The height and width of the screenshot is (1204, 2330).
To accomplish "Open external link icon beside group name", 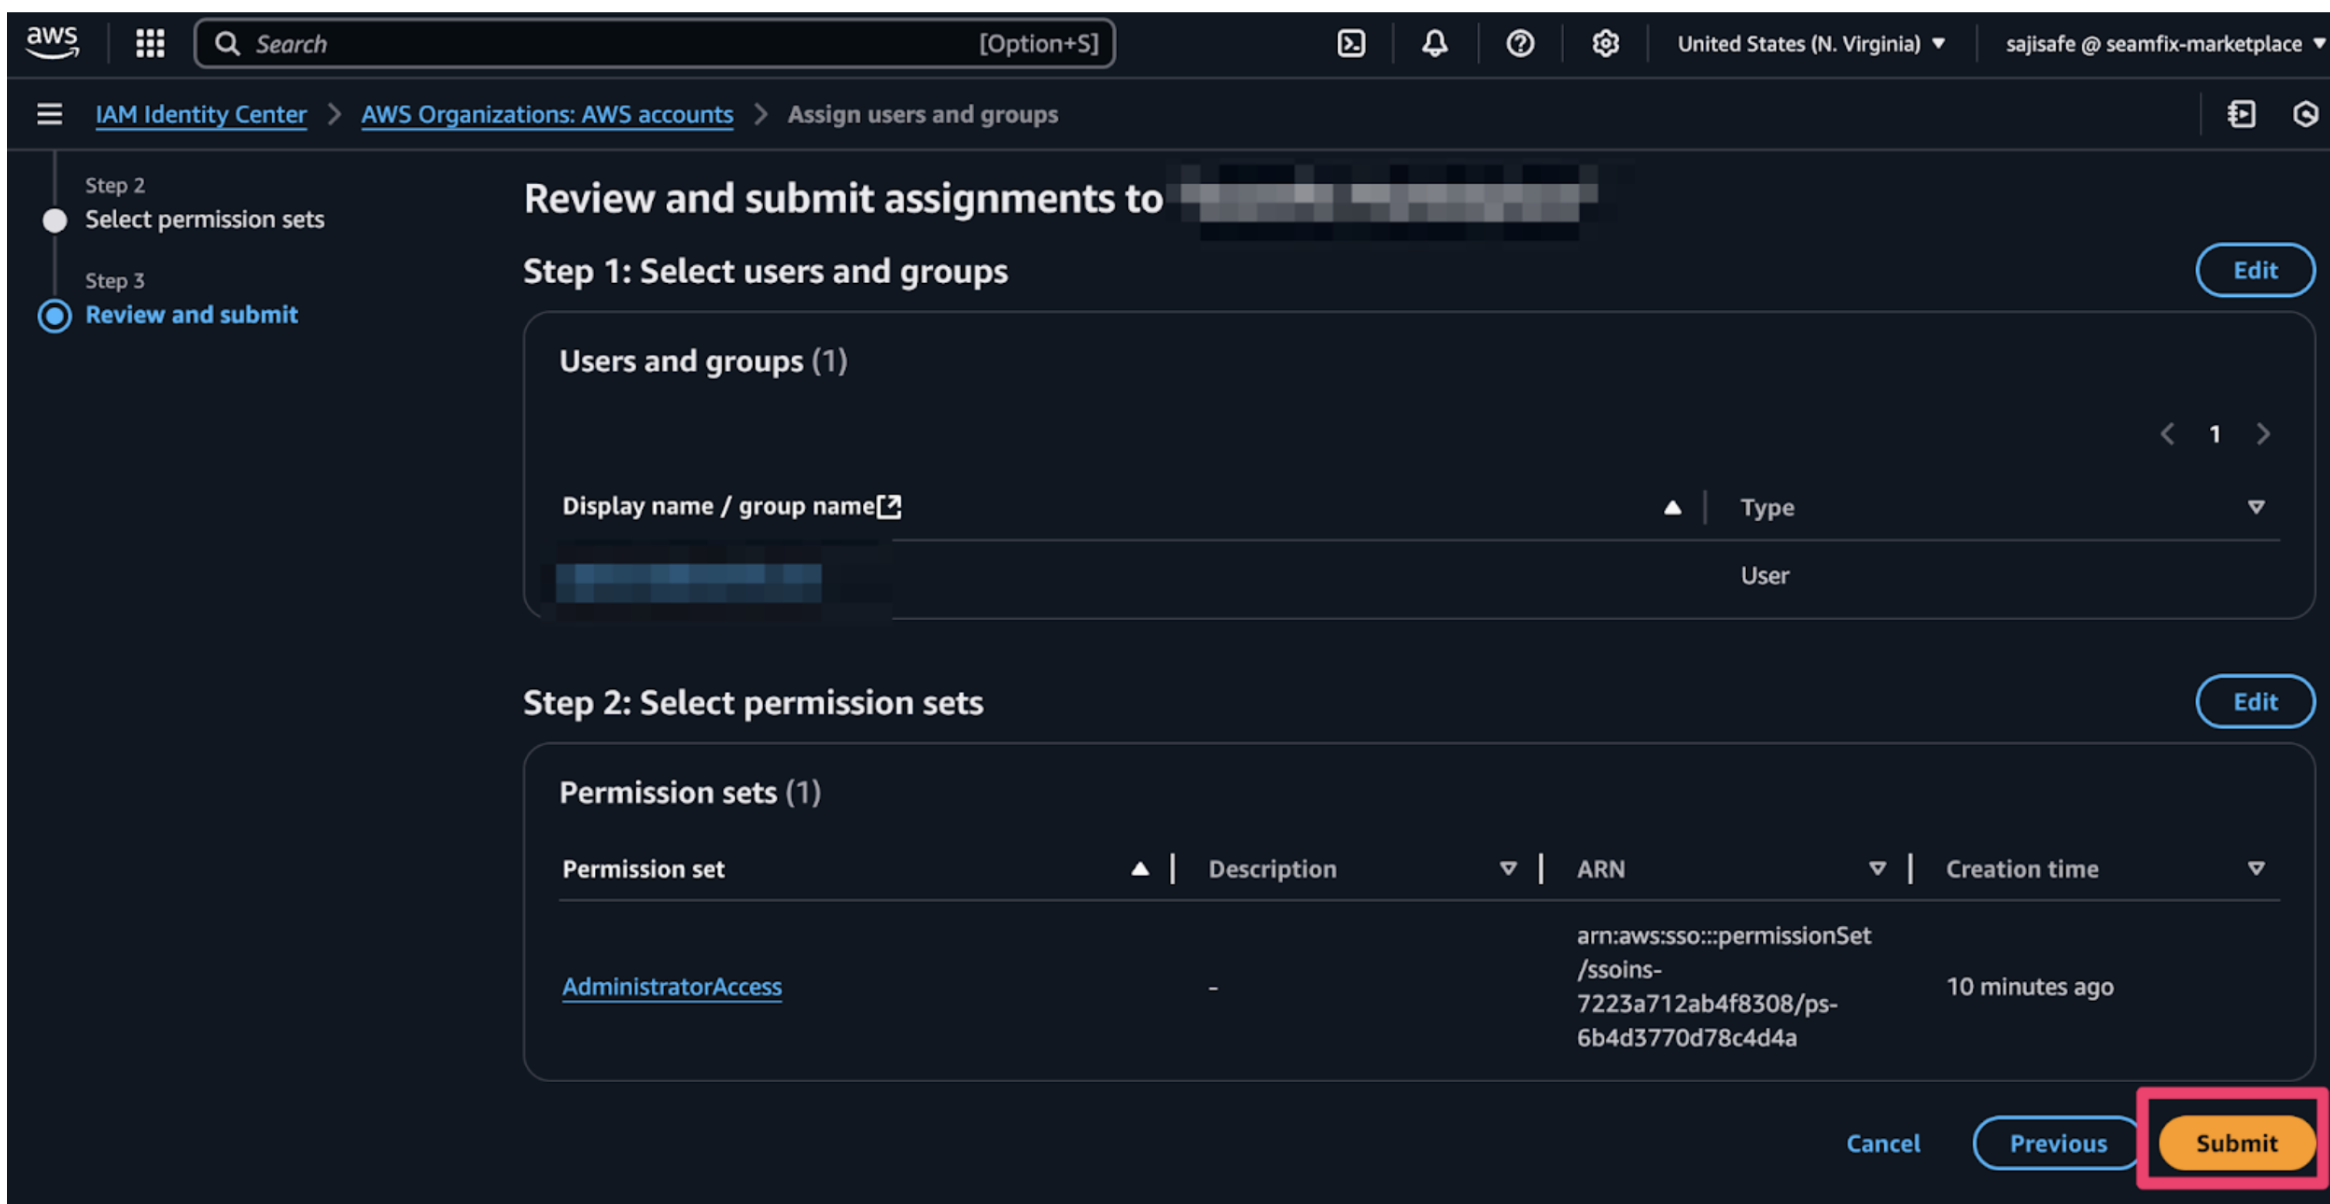I will (889, 506).
